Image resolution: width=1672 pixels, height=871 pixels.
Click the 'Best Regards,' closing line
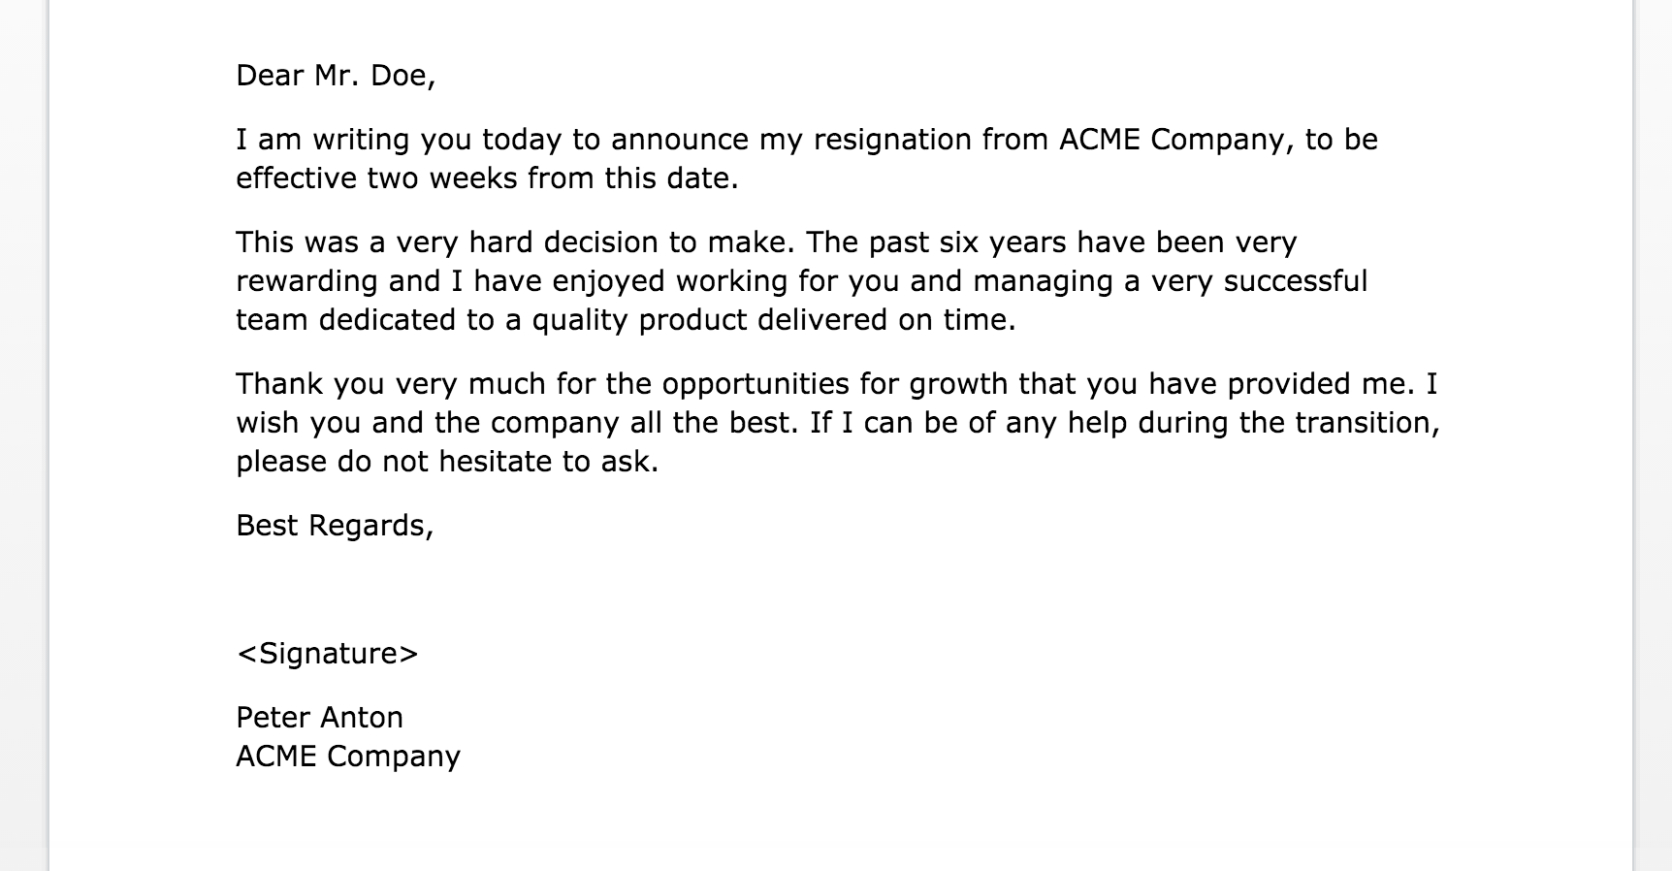point(334,526)
